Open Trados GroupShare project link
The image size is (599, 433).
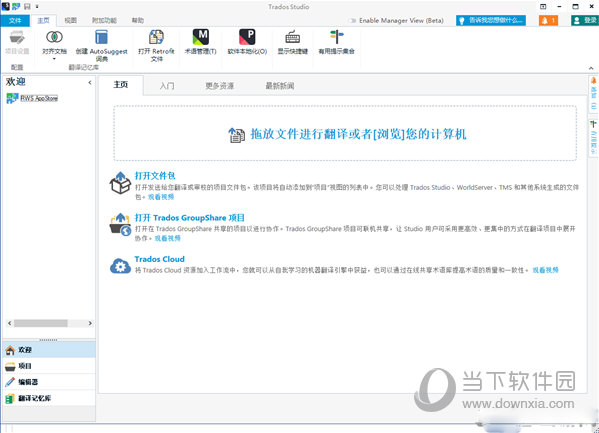189,217
